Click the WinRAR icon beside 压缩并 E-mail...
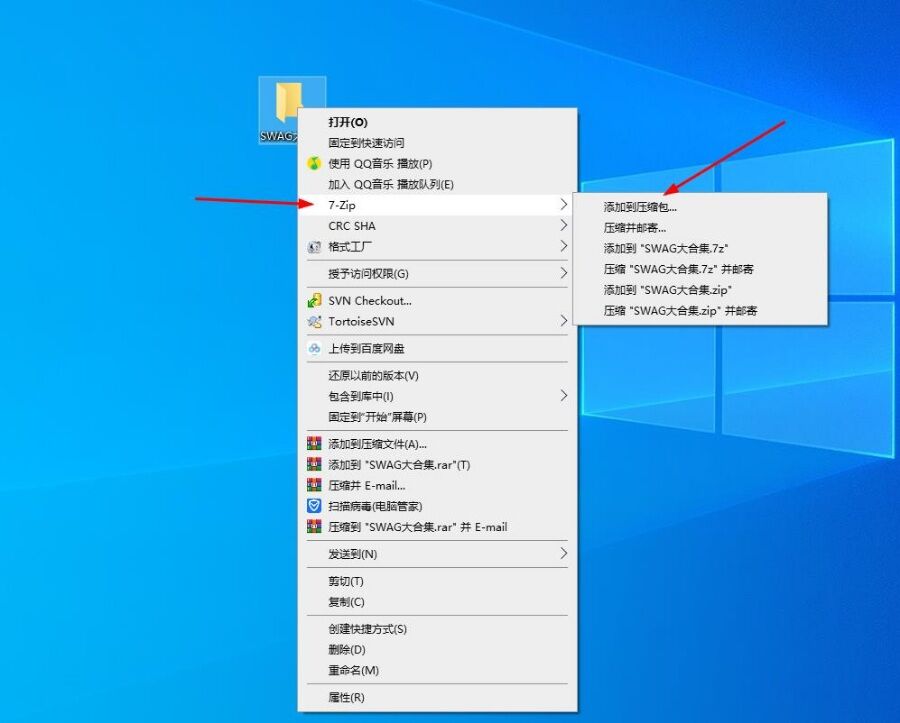This screenshot has height=723, width=900. point(314,485)
